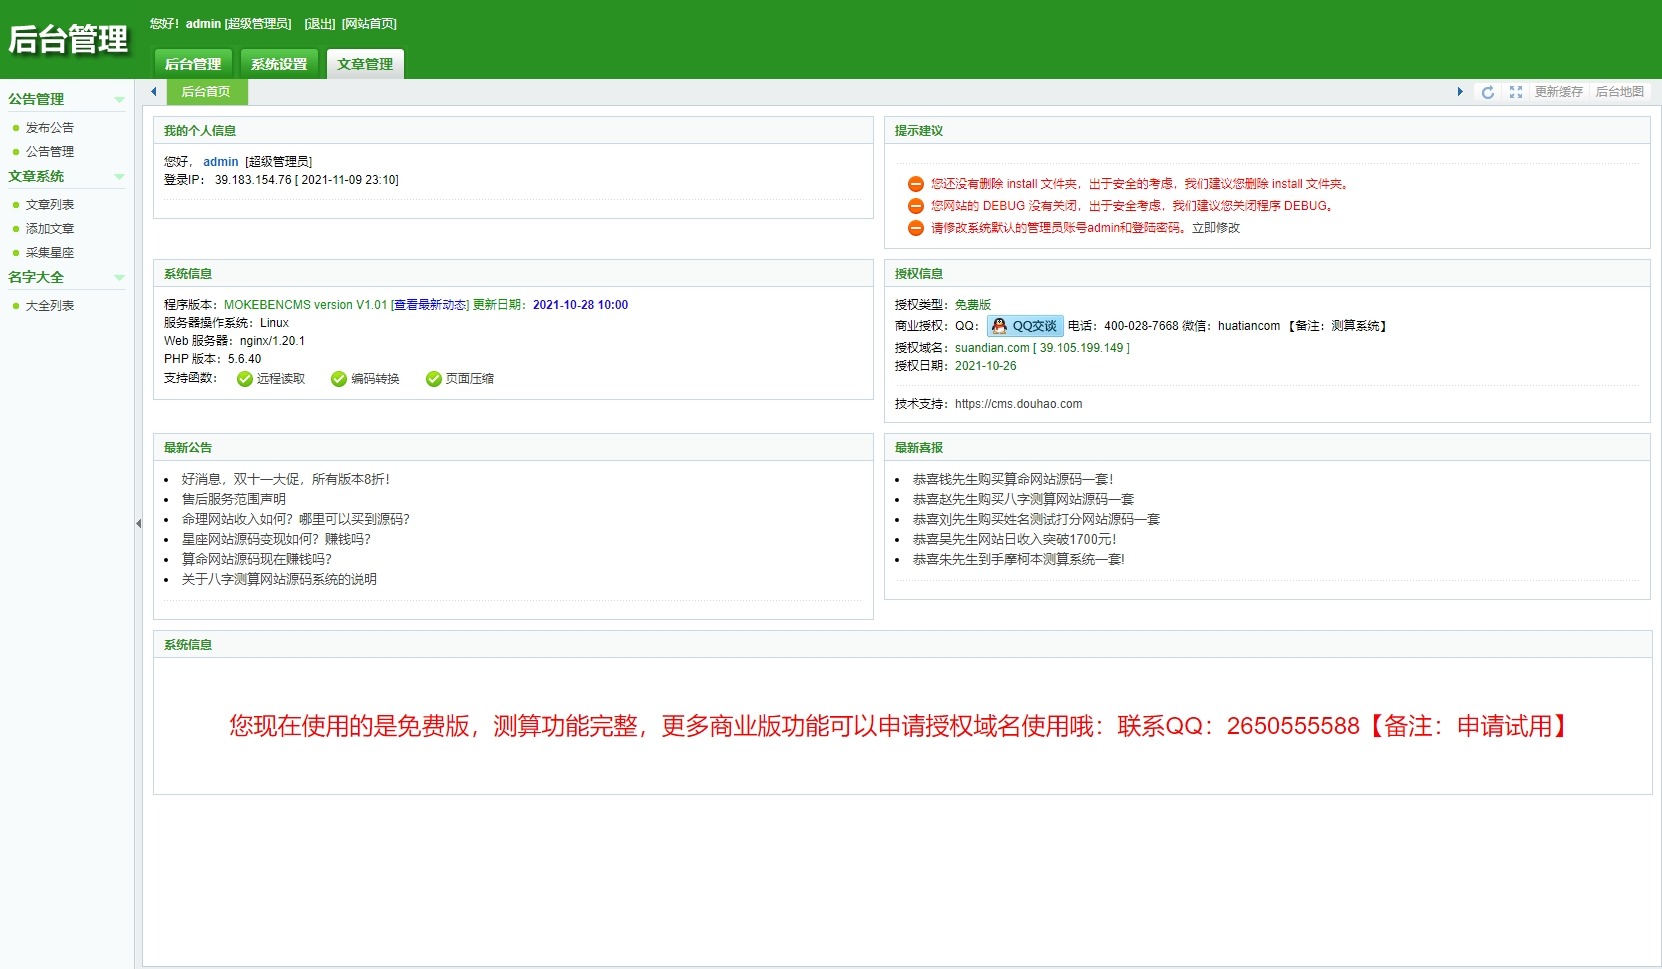The image size is (1662, 969).
Task: Collapse the 公告管理 sidebar section
Action: pyautogui.click(x=119, y=100)
